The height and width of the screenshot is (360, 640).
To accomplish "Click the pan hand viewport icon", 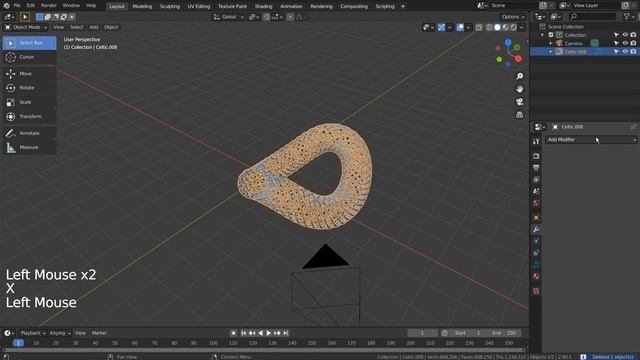I will (520, 89).
